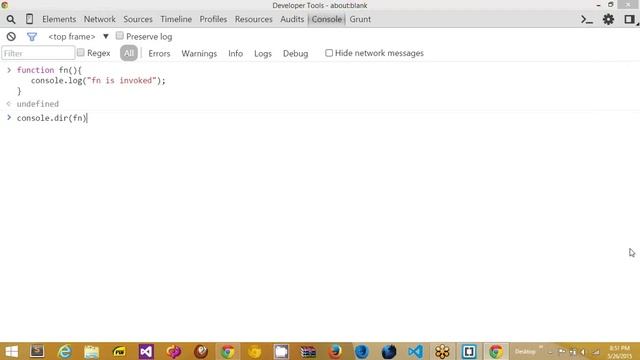The image size is (640, 360).
Task: Click the Desktop toolbar label on taskbar
Action: (x=525, y=351)
